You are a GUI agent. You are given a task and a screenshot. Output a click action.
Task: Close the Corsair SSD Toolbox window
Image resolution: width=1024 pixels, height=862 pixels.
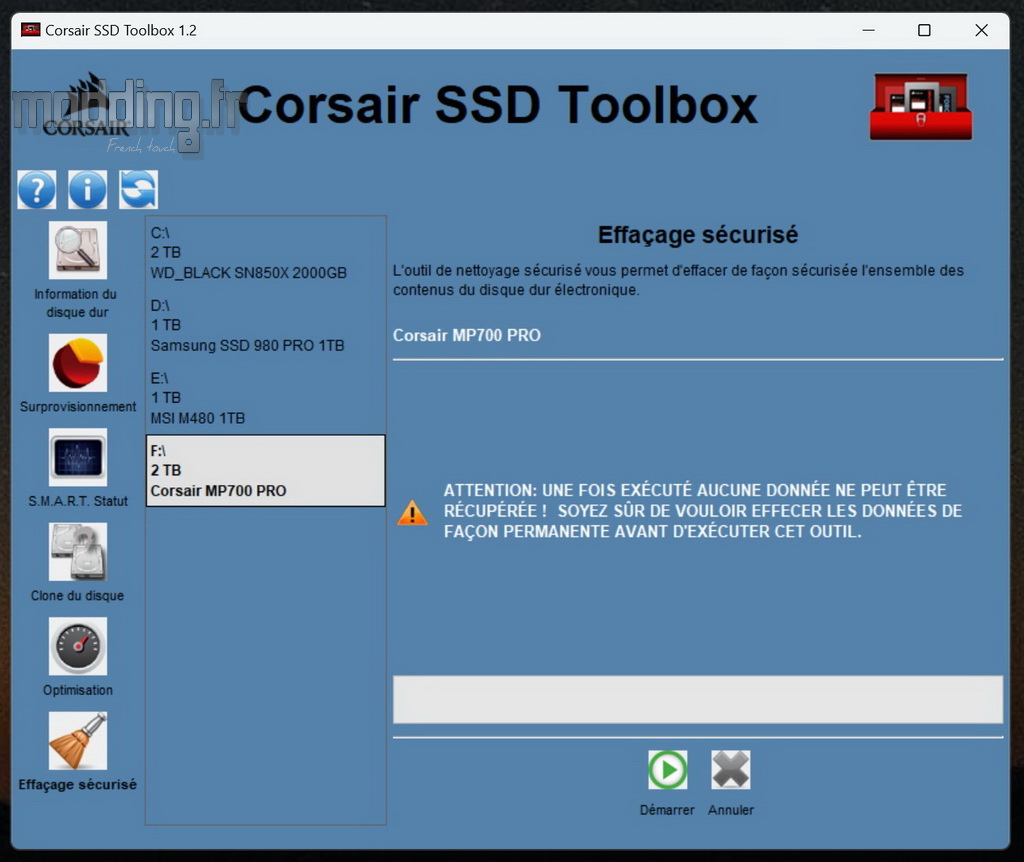click(x=981, y=30)
